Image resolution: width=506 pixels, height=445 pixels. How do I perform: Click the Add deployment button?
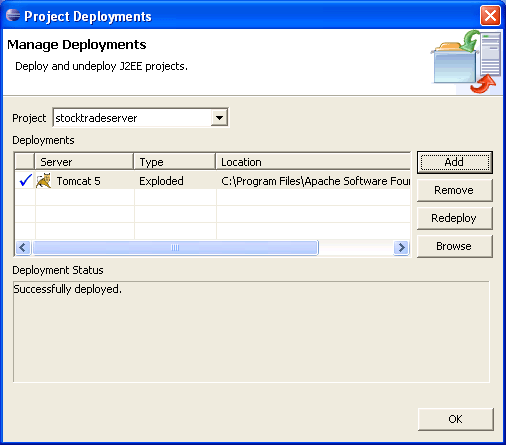click(455, 162)
